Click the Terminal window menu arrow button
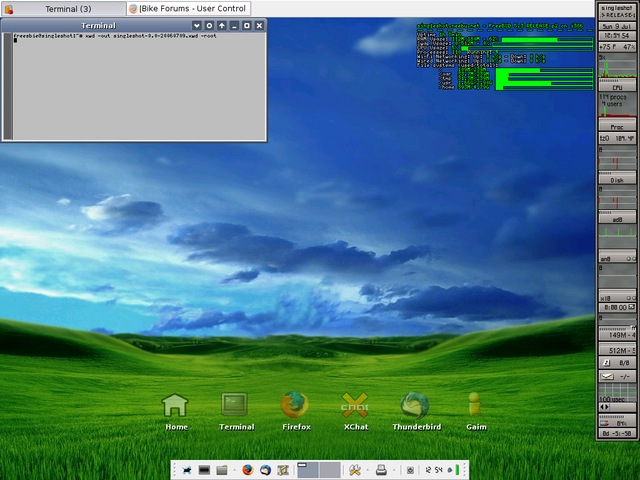 [197, 26]
